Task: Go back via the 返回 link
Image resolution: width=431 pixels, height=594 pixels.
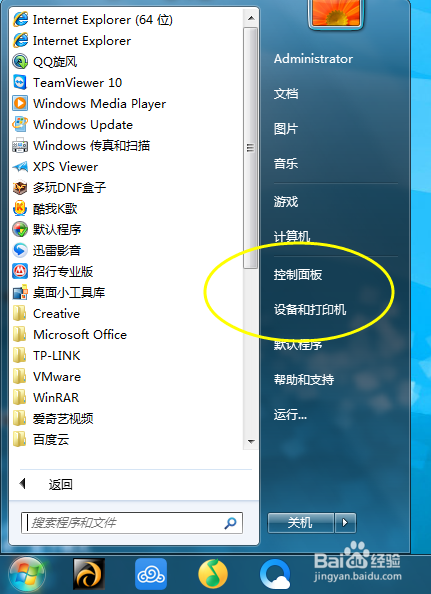Action: click(x=61, y=484)
